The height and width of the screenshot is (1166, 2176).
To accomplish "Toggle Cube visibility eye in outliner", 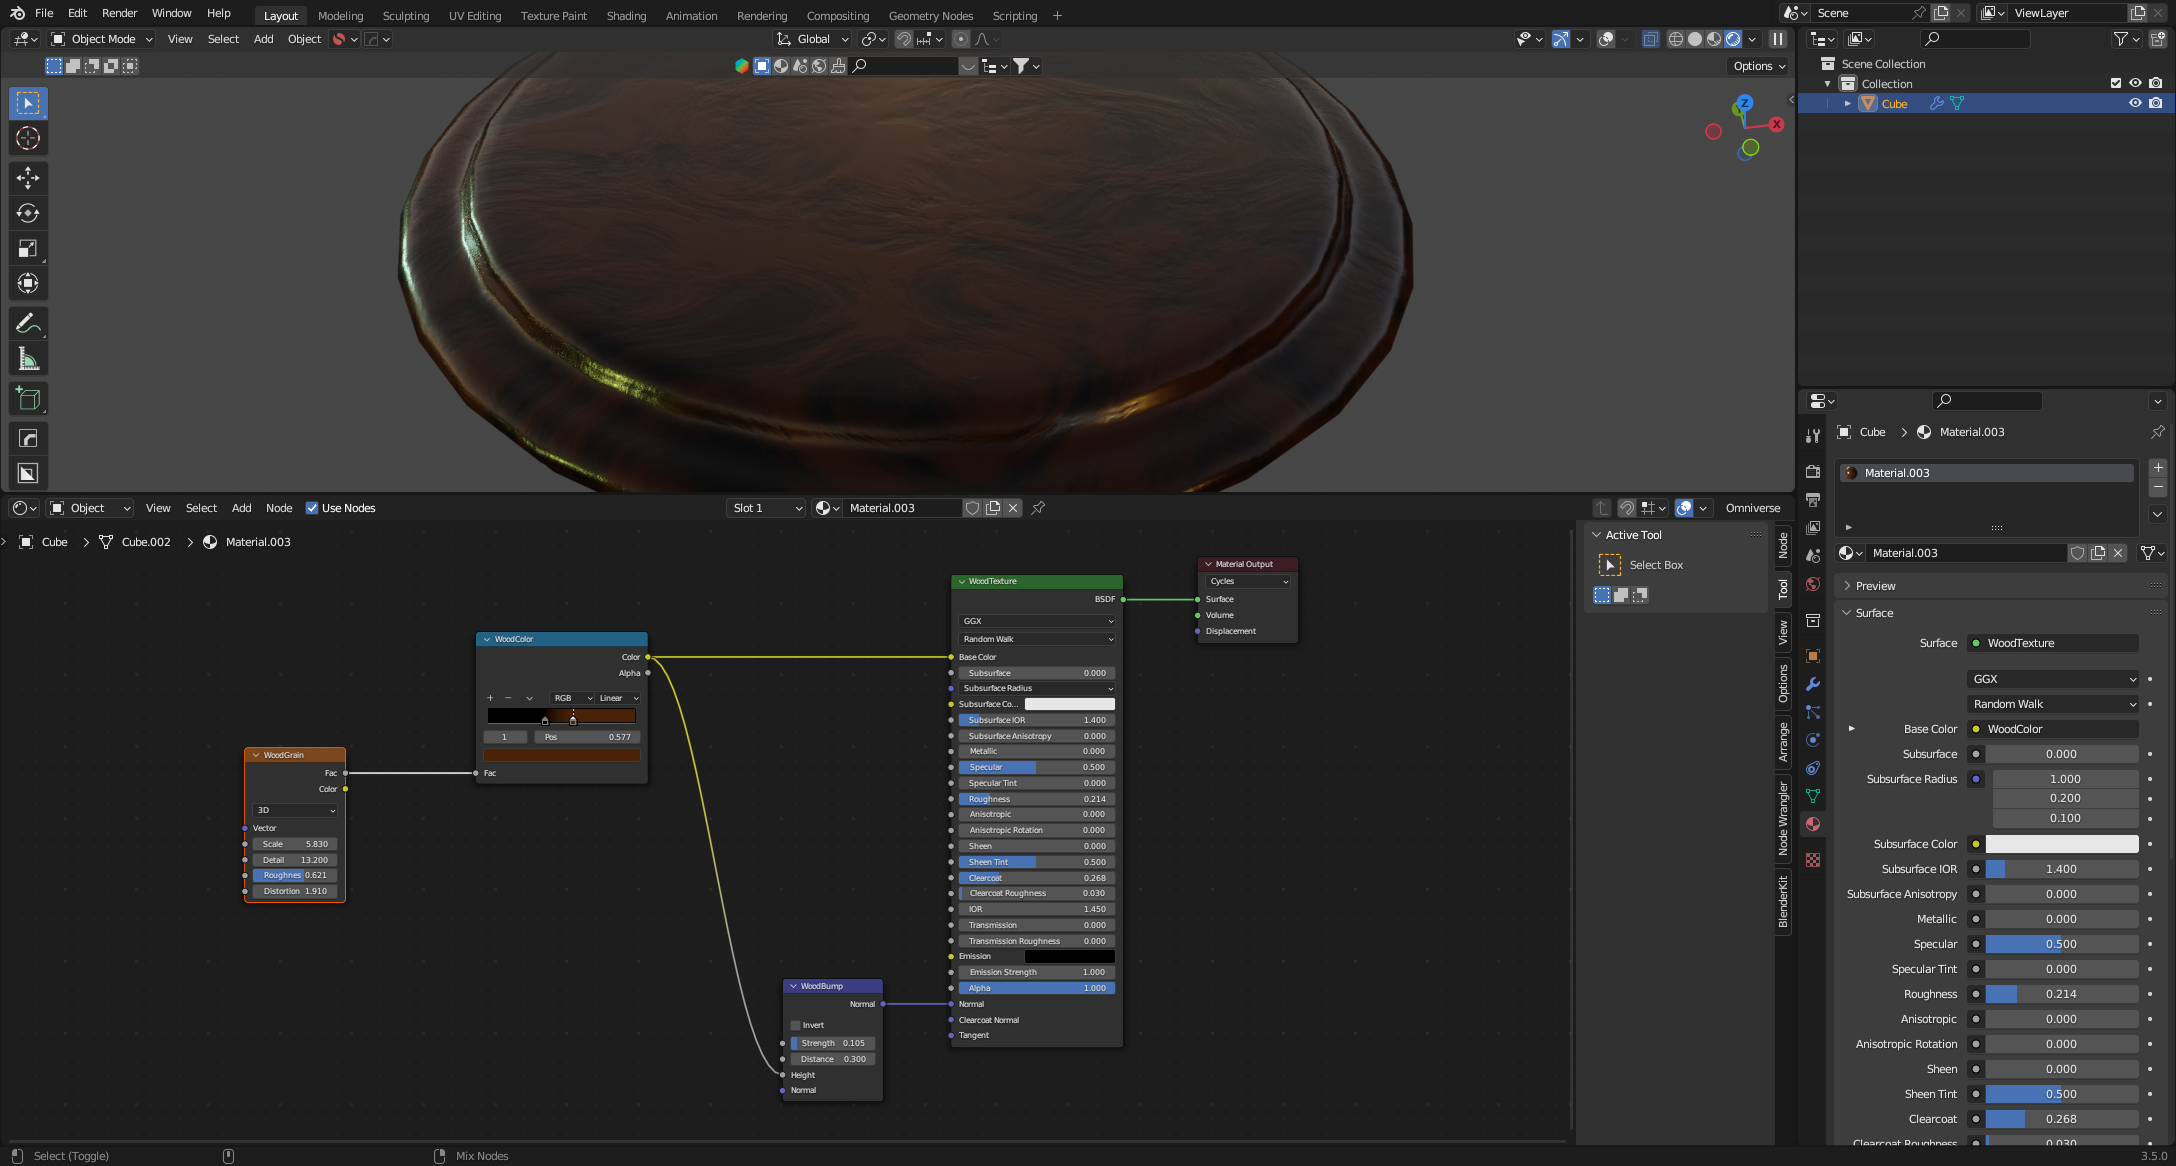I will point(2135,103).
